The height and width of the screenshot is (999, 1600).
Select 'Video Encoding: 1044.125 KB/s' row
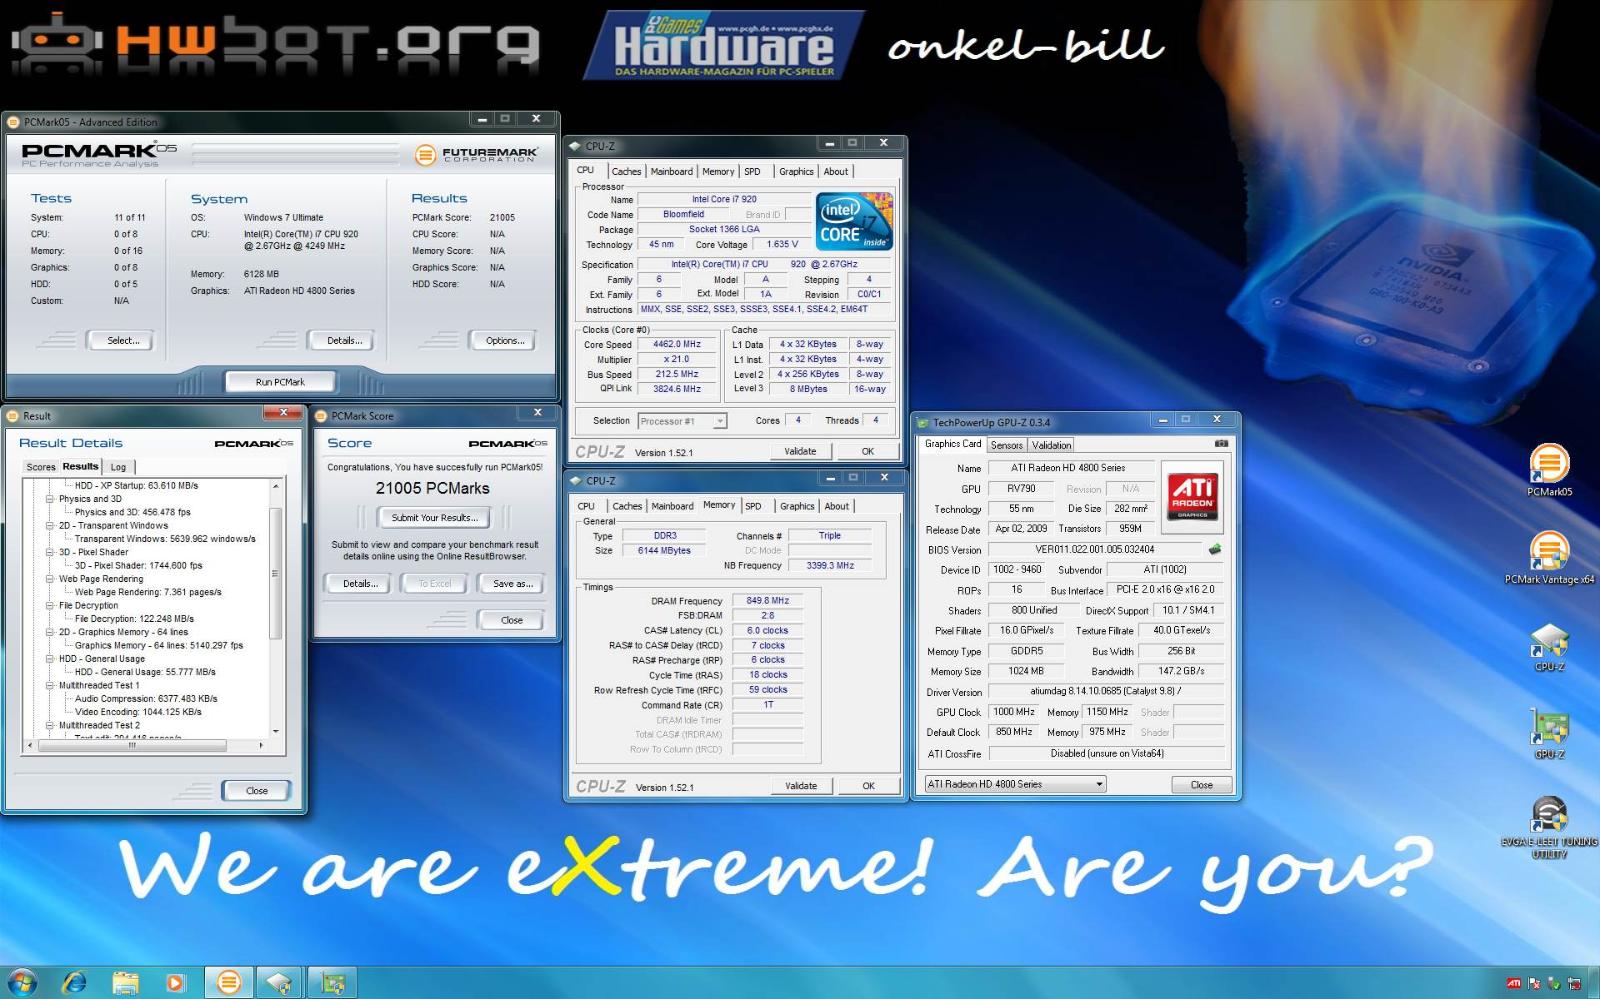click(138, 712)
